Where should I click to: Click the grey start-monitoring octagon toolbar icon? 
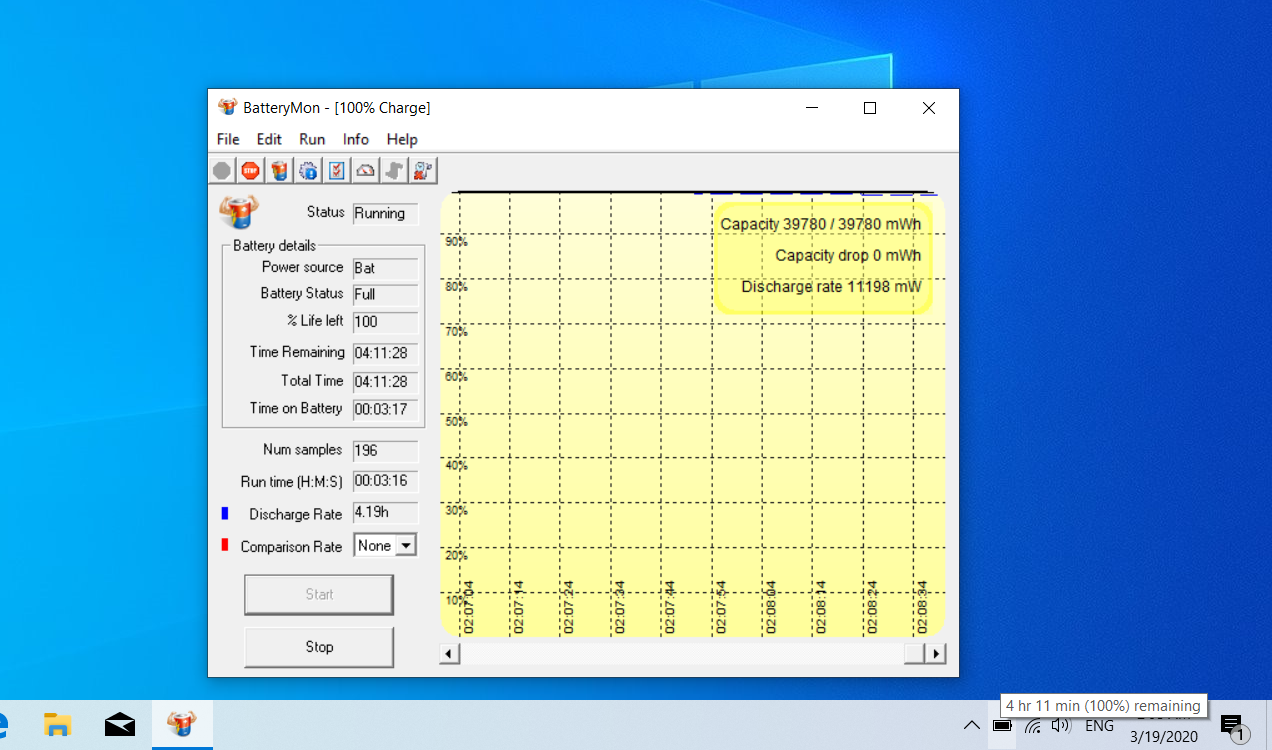coord(222,171)
